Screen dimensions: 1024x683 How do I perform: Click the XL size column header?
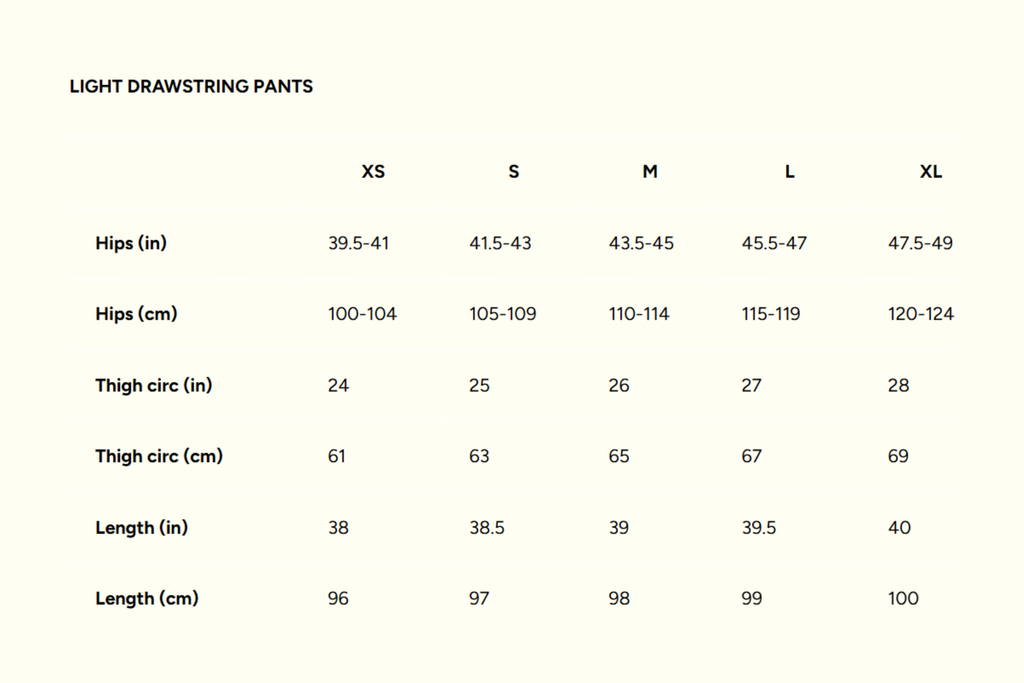[x=931, y=172]
